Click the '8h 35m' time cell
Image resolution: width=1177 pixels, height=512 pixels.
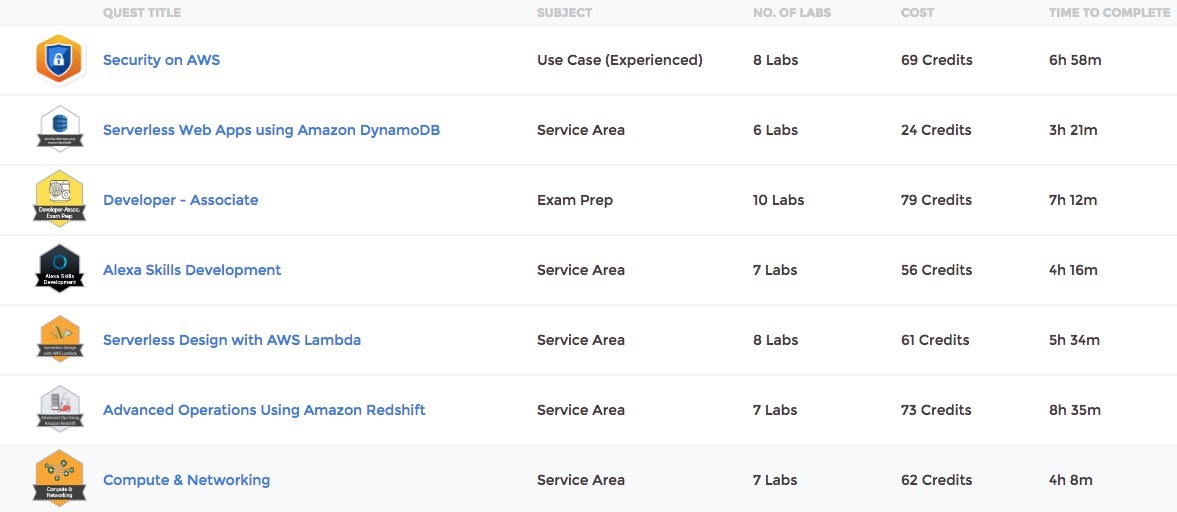point(1075,410)
